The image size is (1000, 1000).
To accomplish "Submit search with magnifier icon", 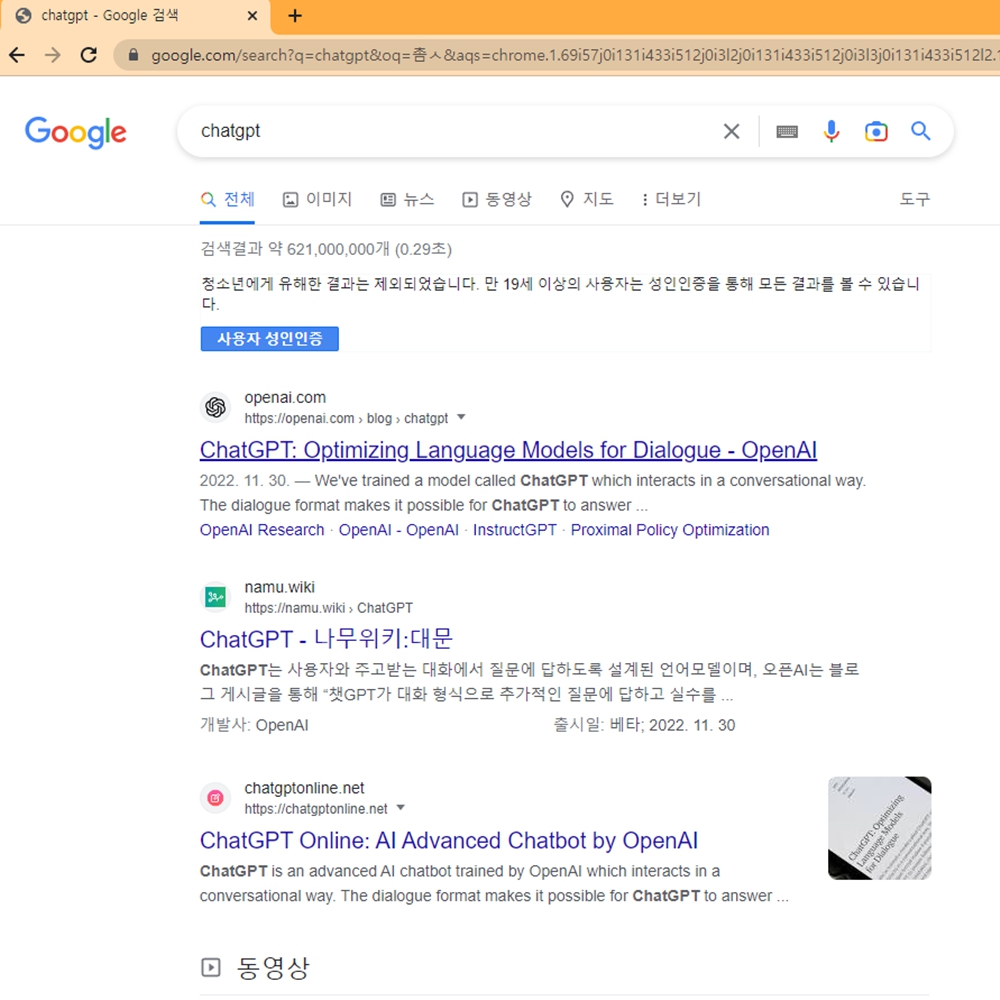I will point(920,131).
